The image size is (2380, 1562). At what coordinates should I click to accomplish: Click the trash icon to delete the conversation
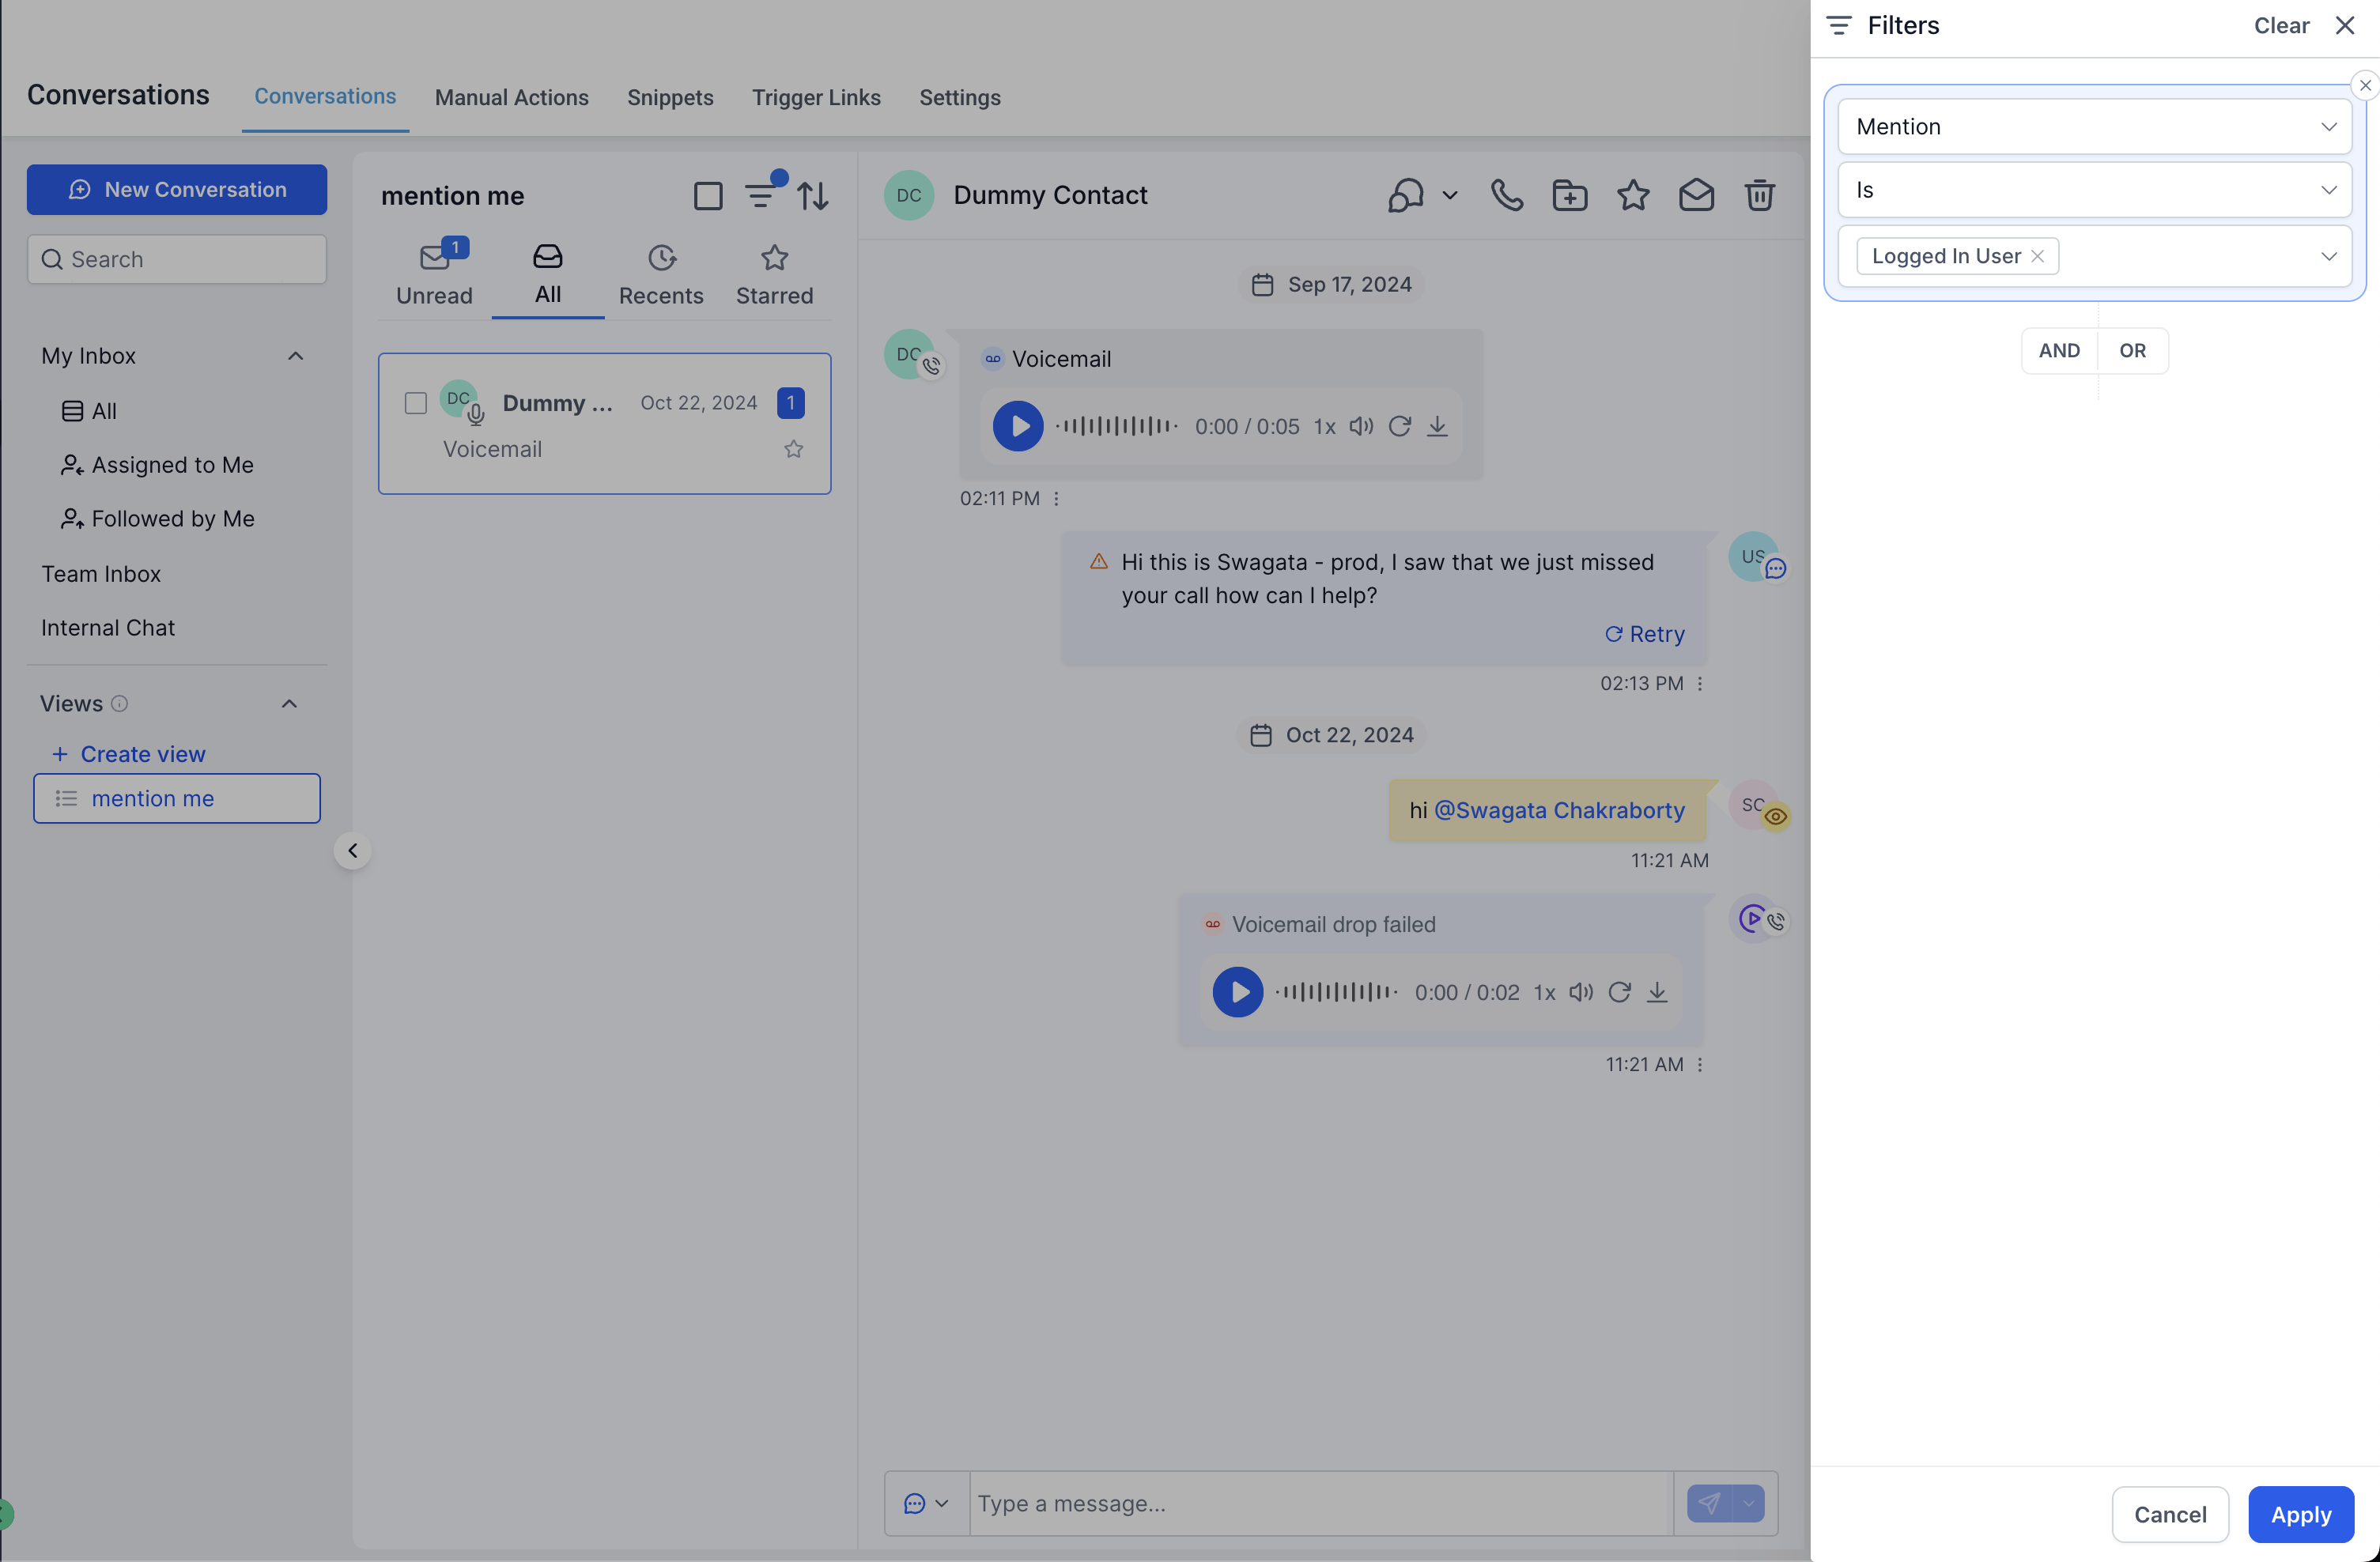click(1759, 195)
